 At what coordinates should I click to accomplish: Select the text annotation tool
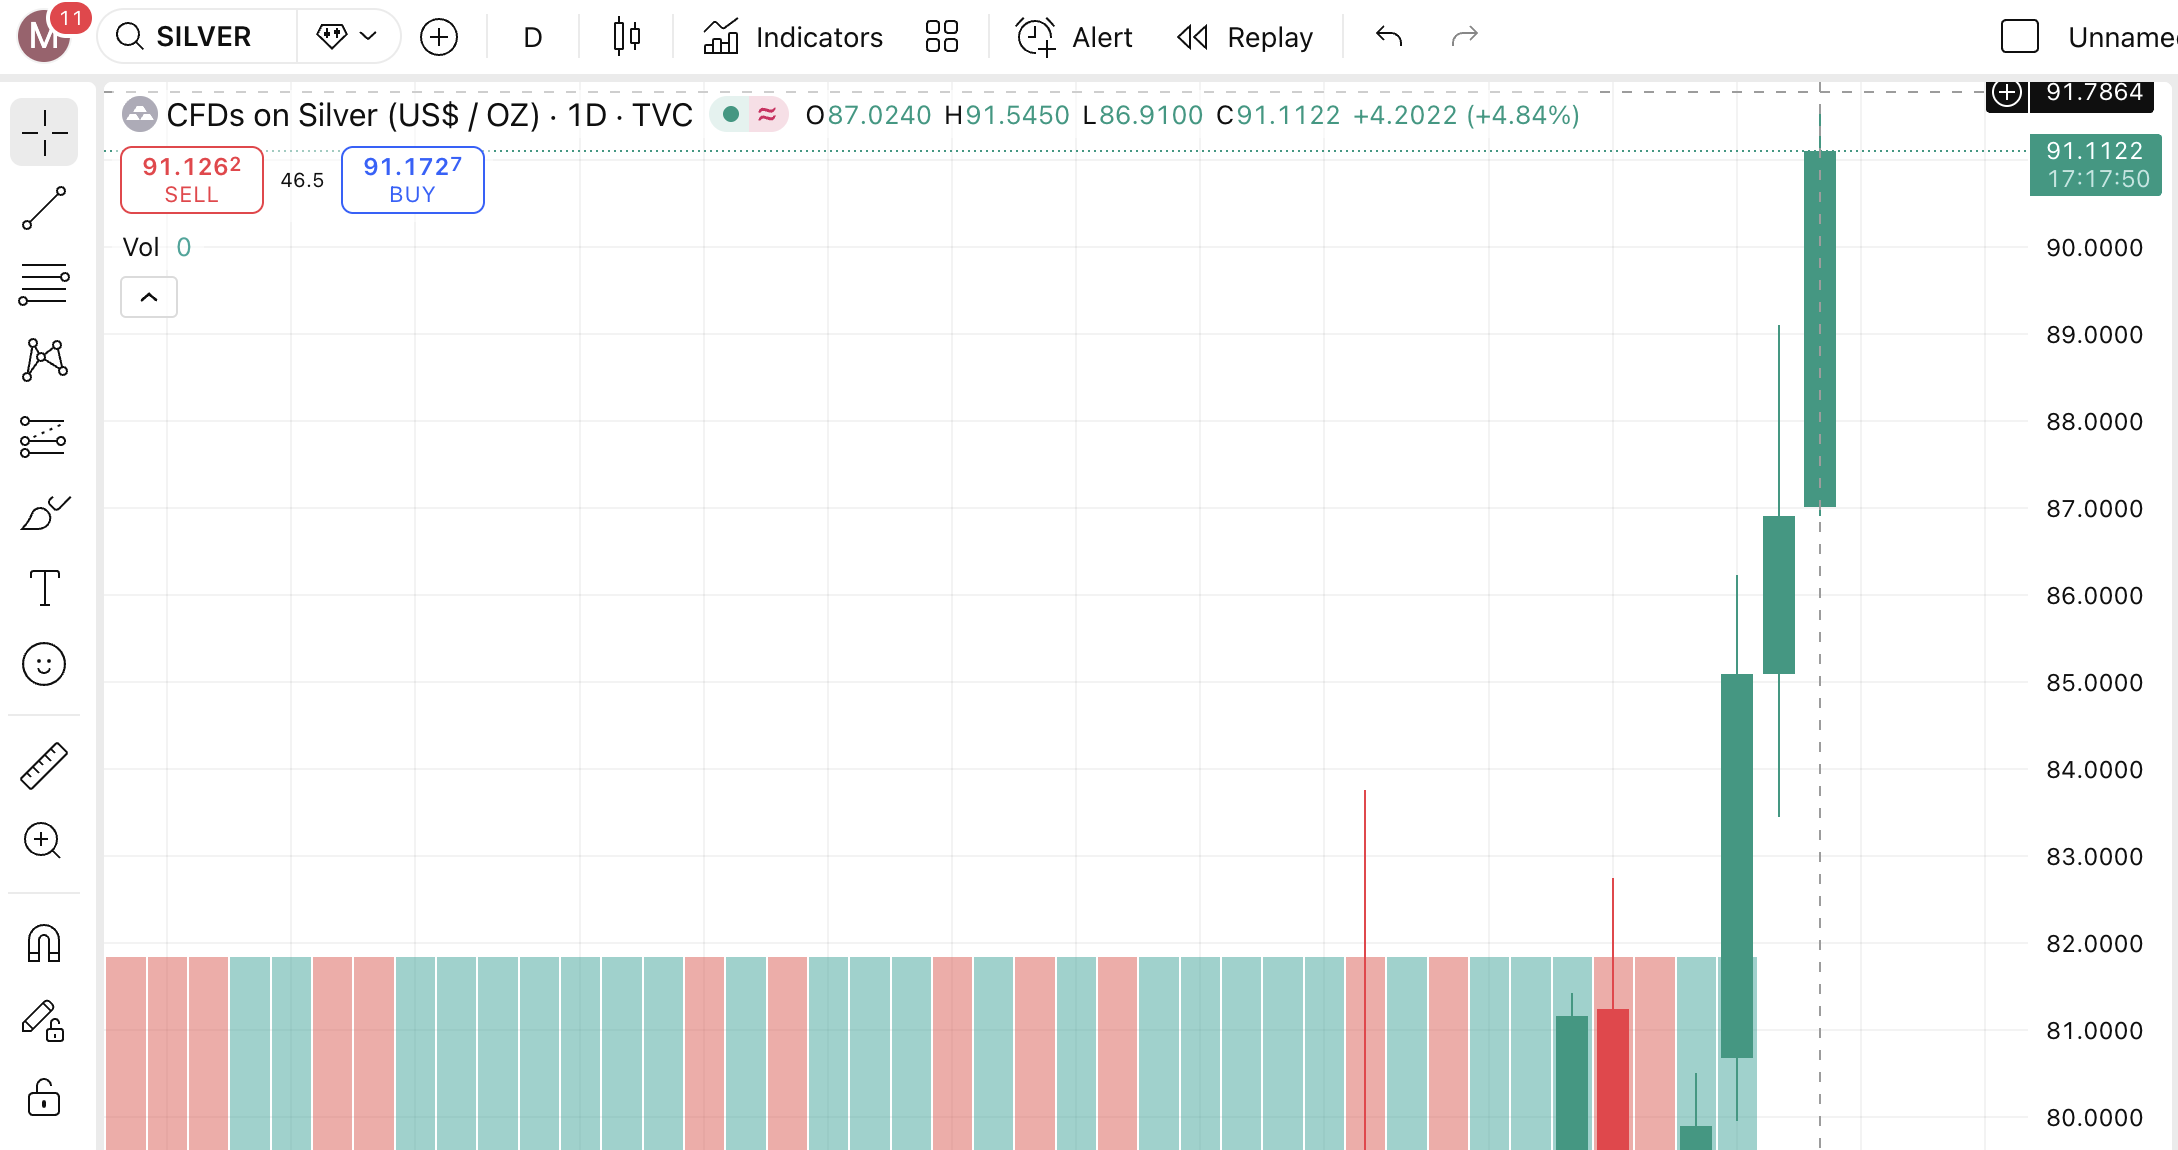[44, 588]
